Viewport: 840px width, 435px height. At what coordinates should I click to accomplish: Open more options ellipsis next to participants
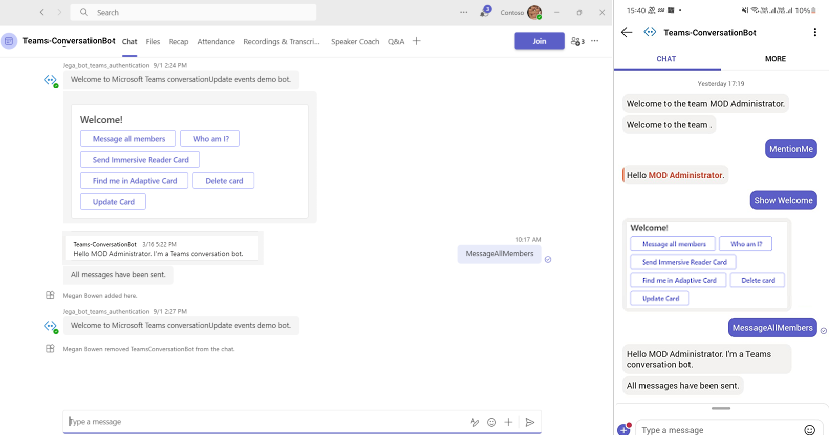595,41
